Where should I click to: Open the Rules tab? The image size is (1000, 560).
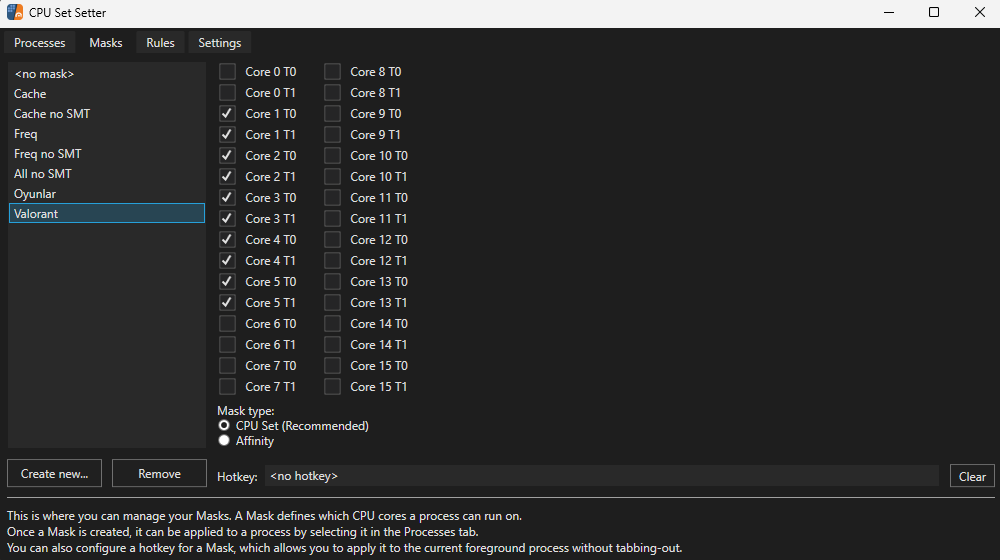pyautogui.click(x=160, y=43)
